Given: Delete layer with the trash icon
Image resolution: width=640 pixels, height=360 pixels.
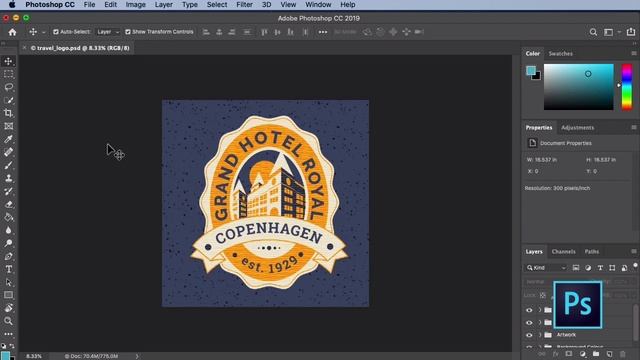Looking at the screenshot, I should click(x=622, y=354).
